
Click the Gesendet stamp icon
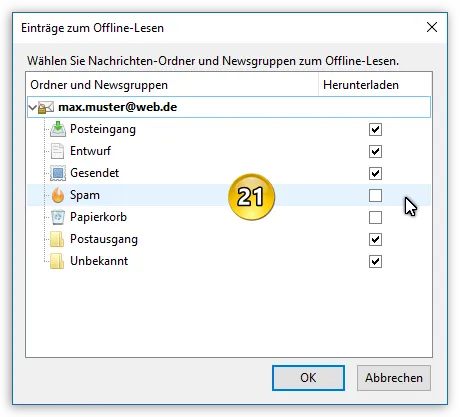[58, 173]
